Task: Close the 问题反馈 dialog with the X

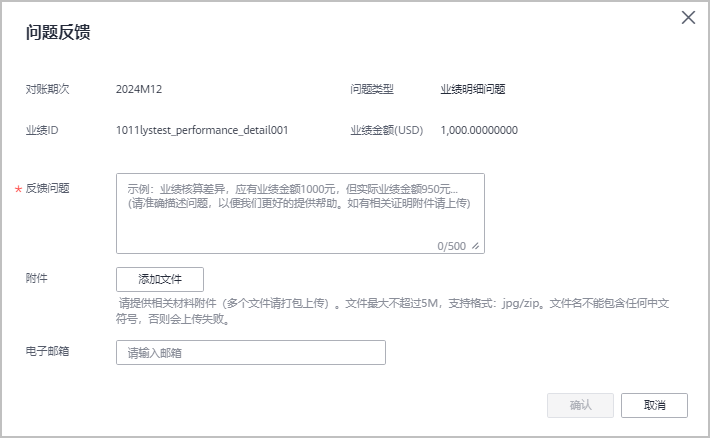Action: point(688,18)
